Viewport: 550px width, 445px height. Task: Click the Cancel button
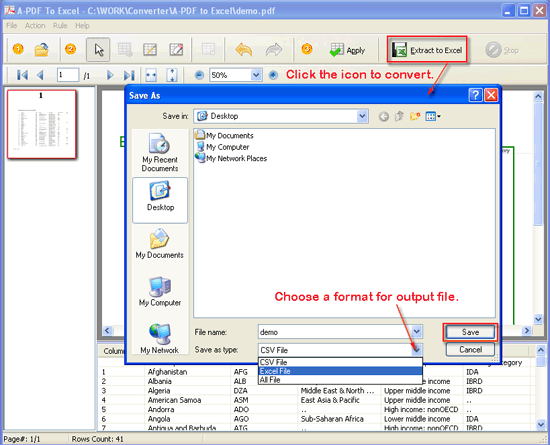pos(470,350)
